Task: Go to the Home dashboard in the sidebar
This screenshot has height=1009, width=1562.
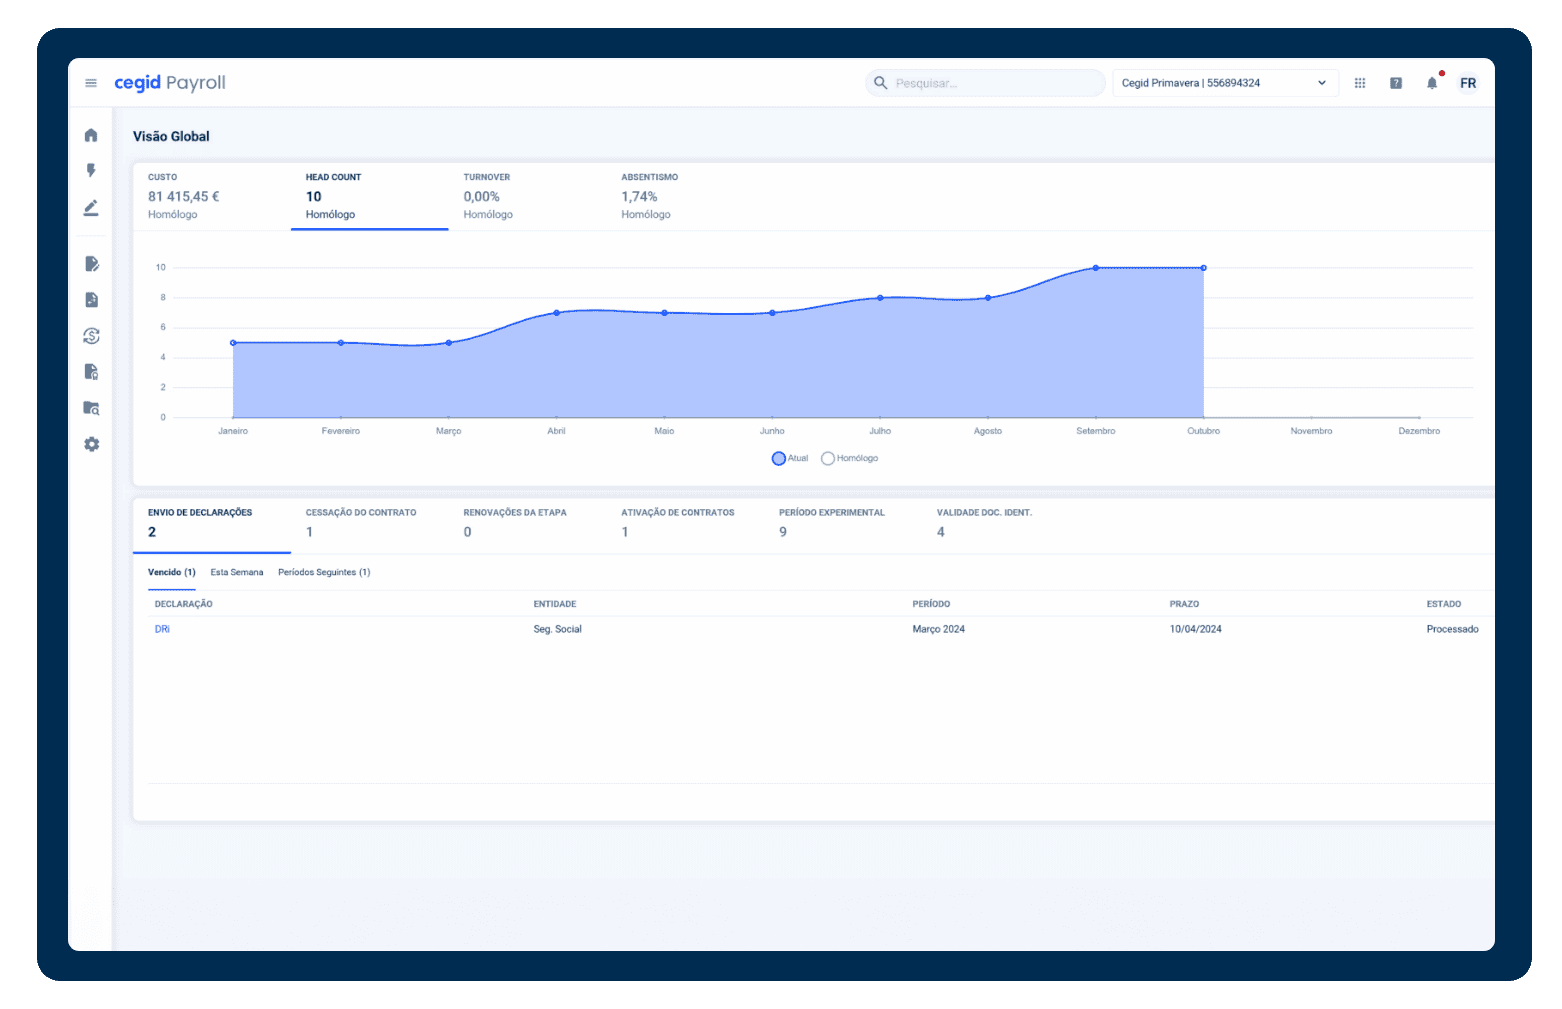Action: click(x=91, y=135)
